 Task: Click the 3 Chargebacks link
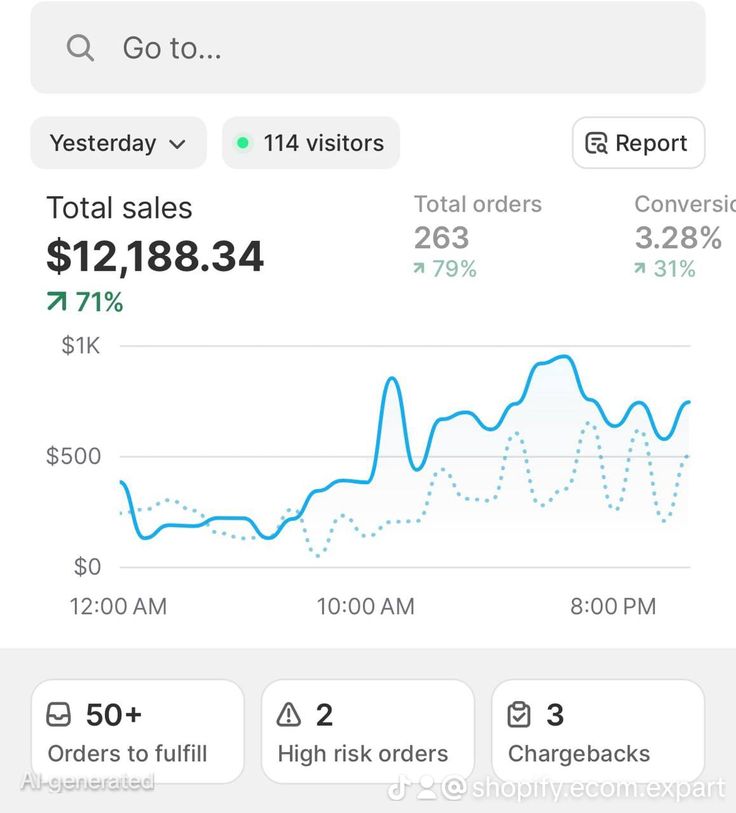point(597,731)
